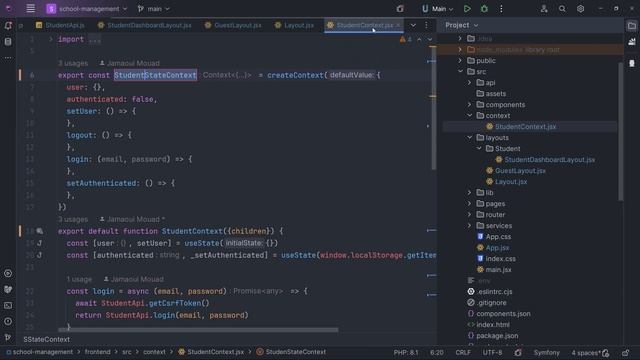Open the Project view dropdown

click(x=462, y=25)
